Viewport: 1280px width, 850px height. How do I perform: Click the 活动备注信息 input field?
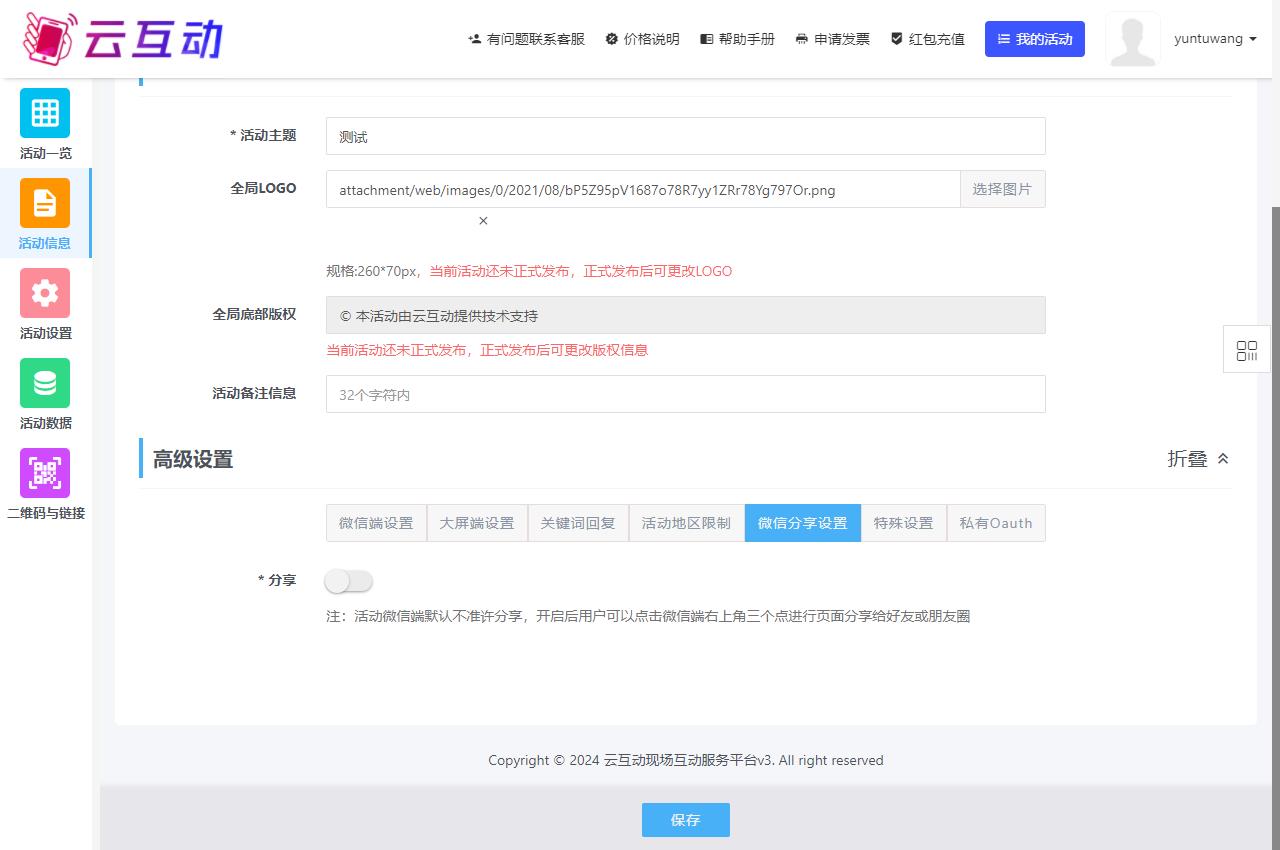685,394
